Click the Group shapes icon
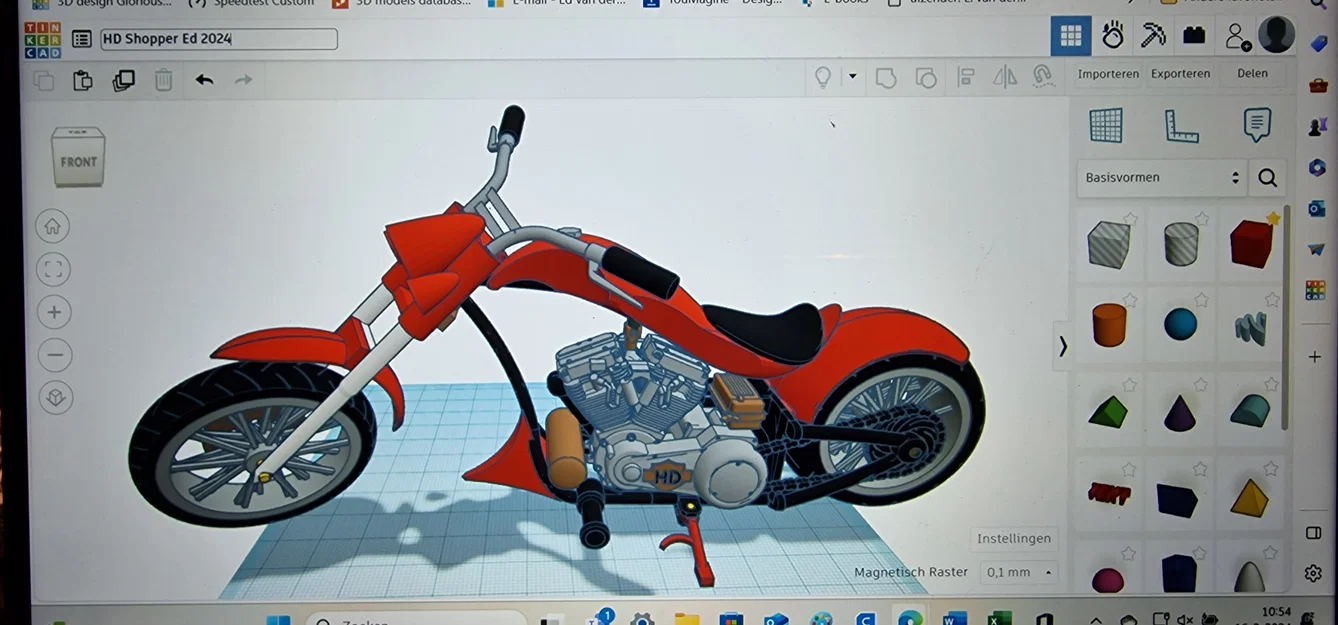This screenshot has height=625, width=1338. (886, 78)
